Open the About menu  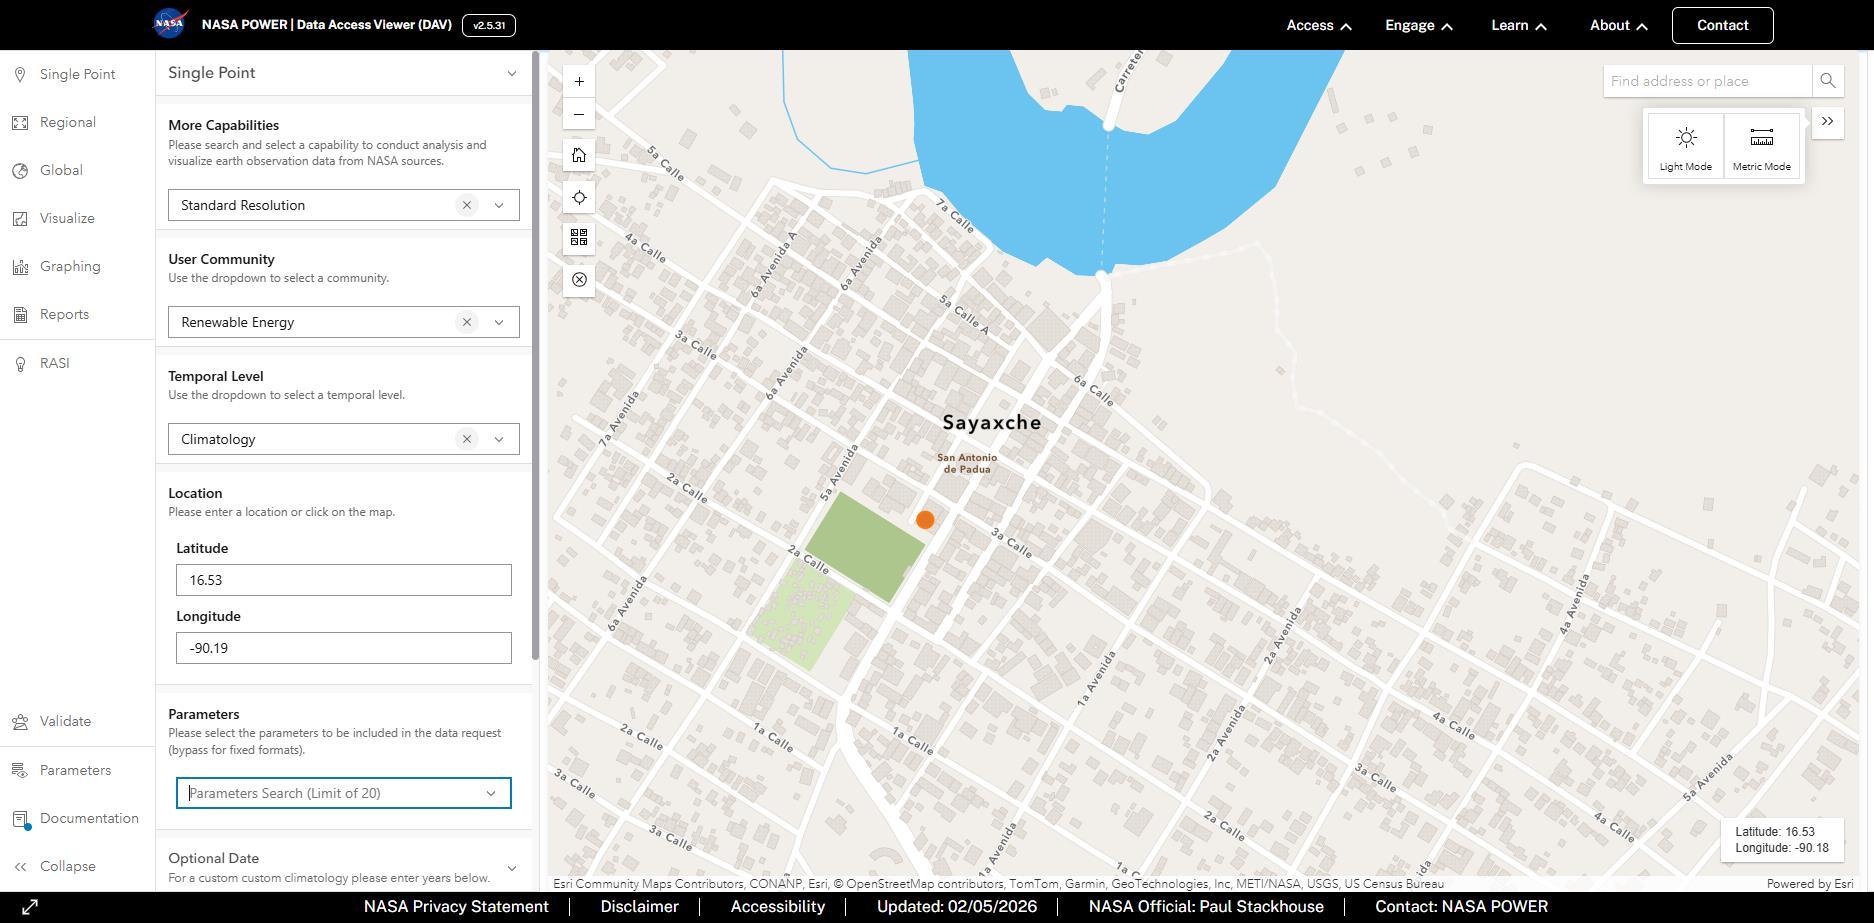pos(1619,25)
